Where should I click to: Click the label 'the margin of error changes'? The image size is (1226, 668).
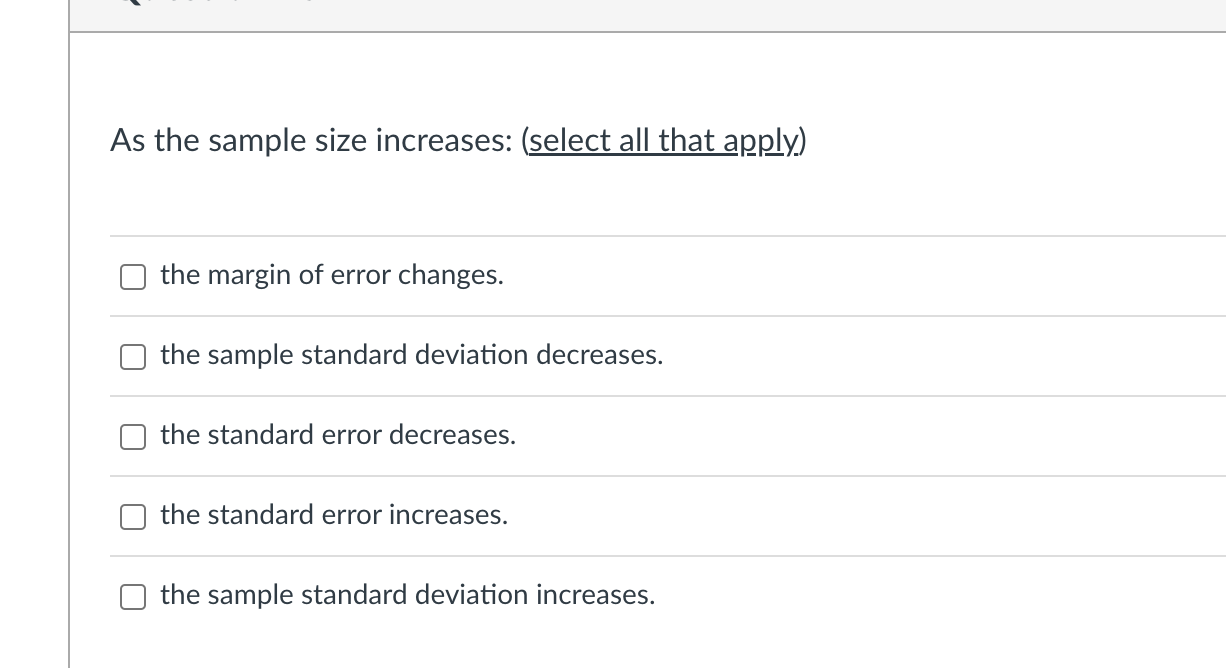pos(331,275)
